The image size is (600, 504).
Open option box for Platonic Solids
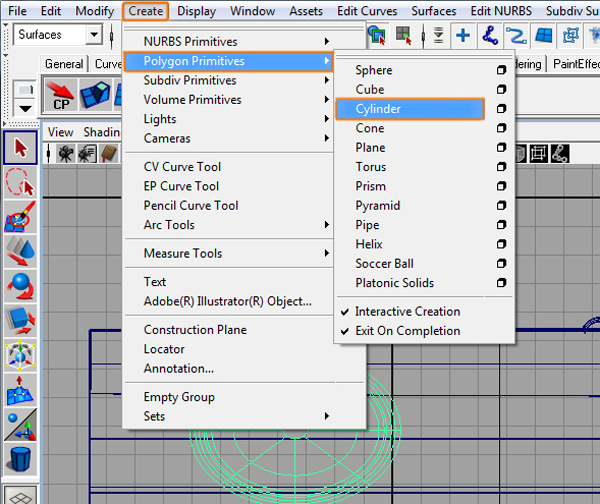click(x=501, y=283)
